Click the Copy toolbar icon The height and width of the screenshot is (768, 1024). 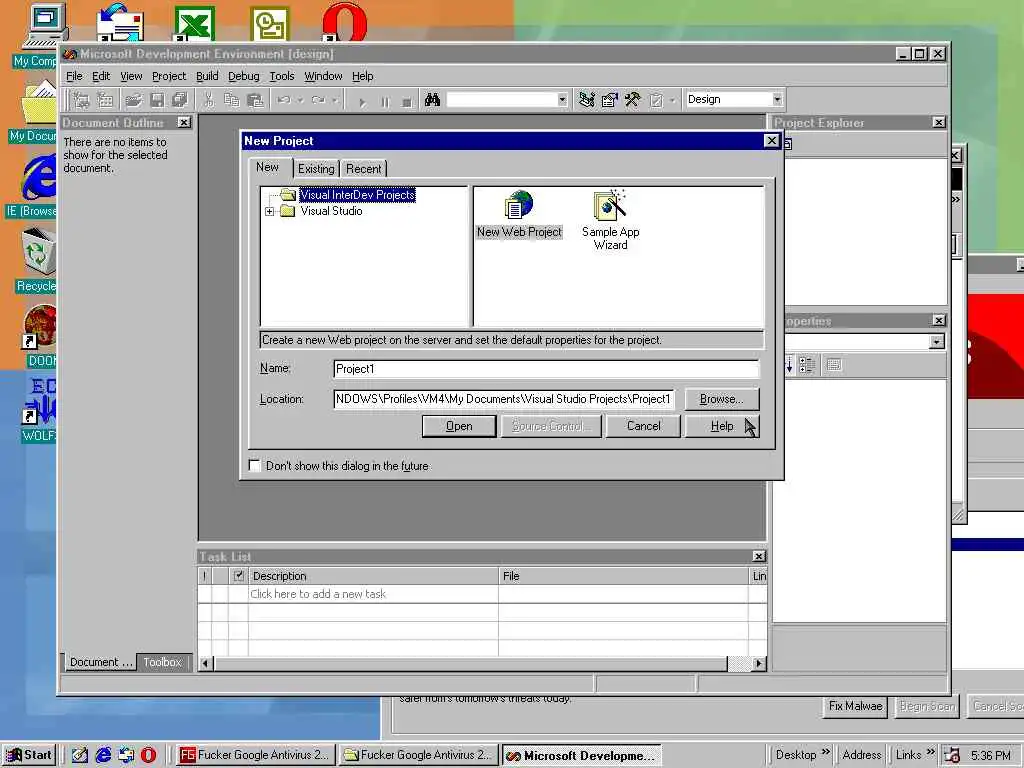(232, 100)
